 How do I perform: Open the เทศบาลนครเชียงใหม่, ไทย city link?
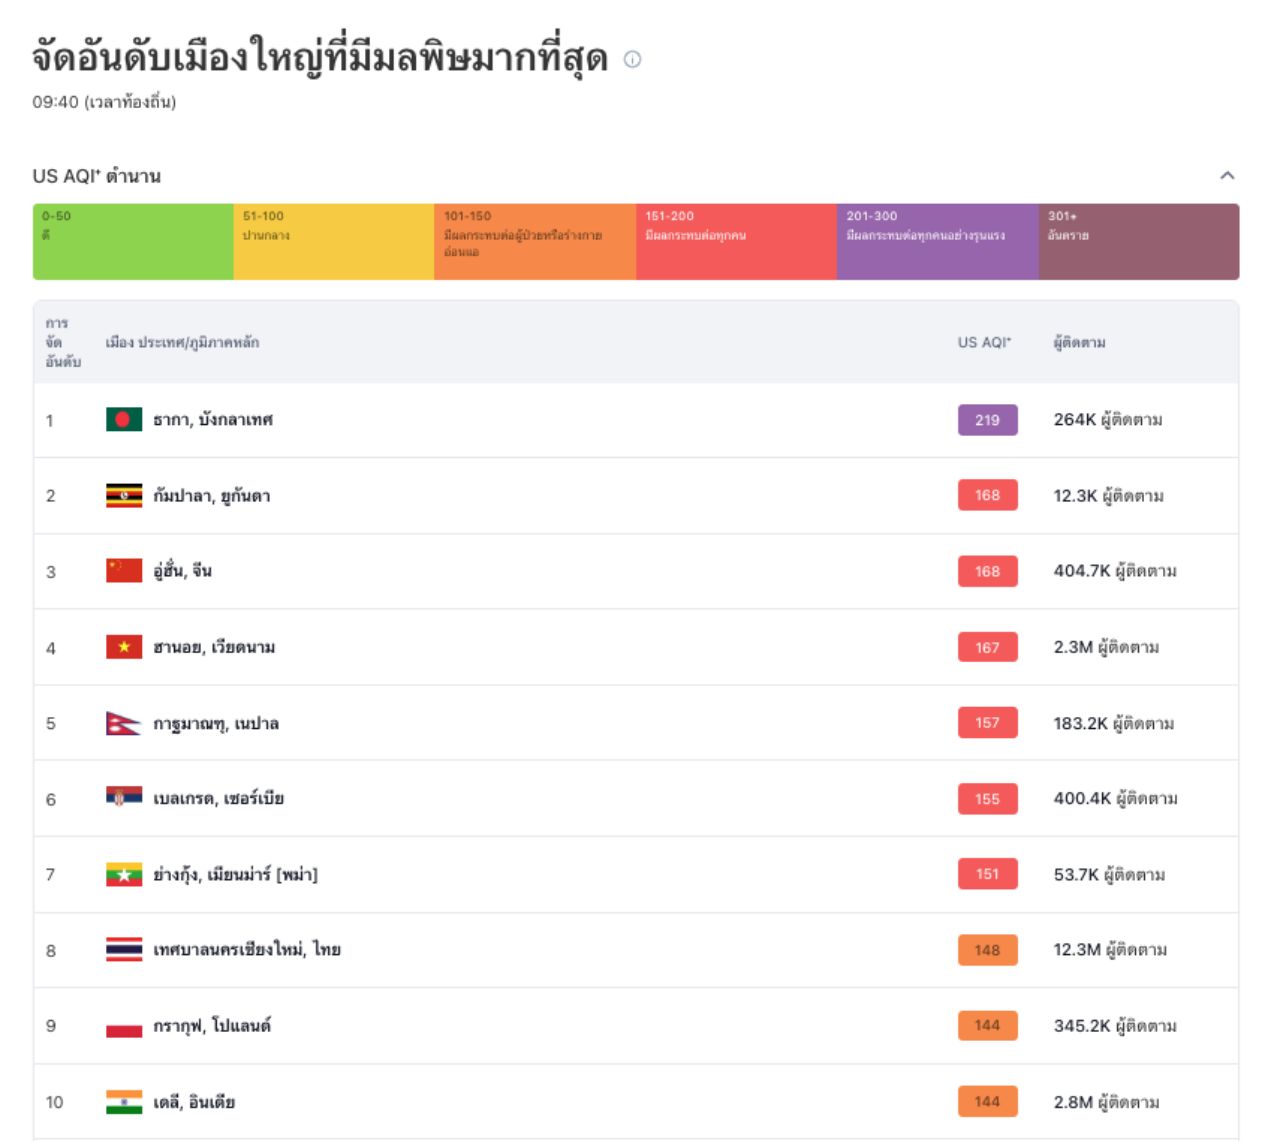pos(247,950)
